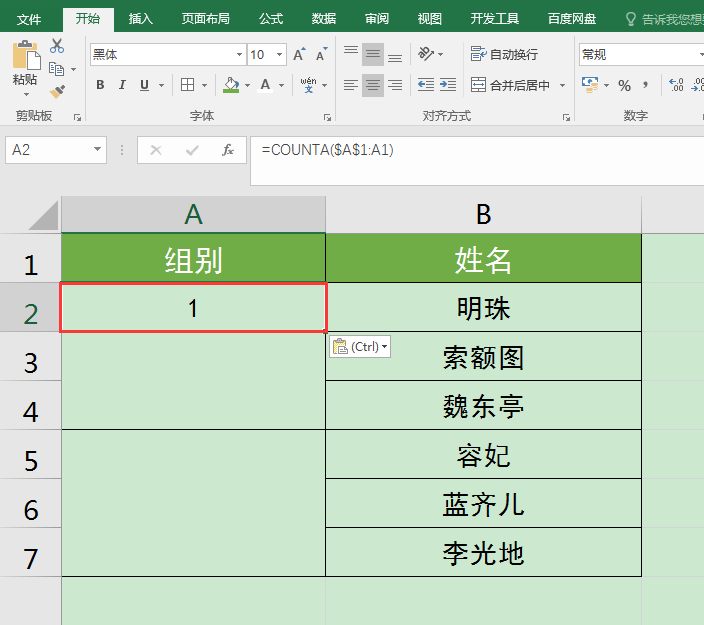Open Insert Function fx dialog

click(x=228, y=150)
